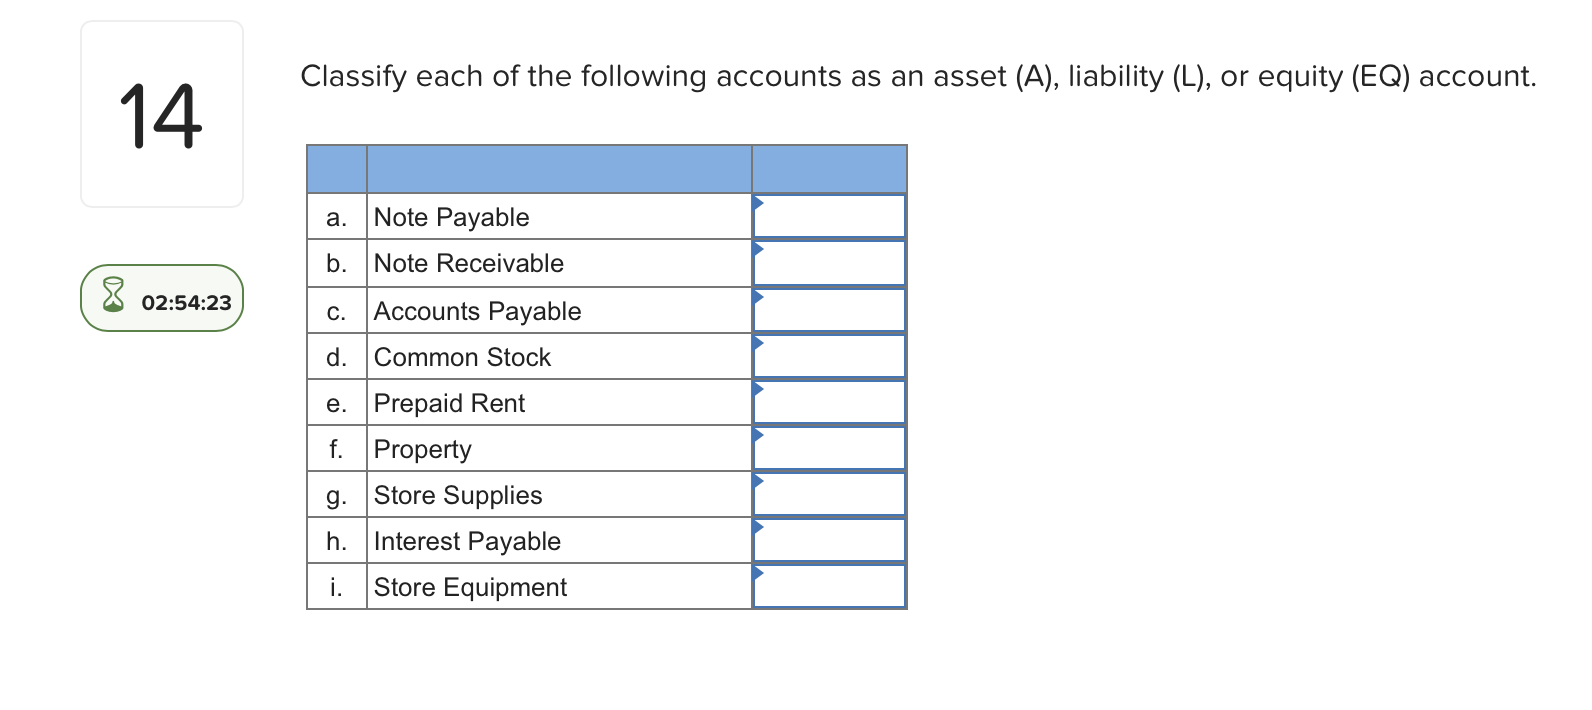Click the question number 14 card
Screen dimensions: 1592x710
pyautogui.click(x=161, y=113)
